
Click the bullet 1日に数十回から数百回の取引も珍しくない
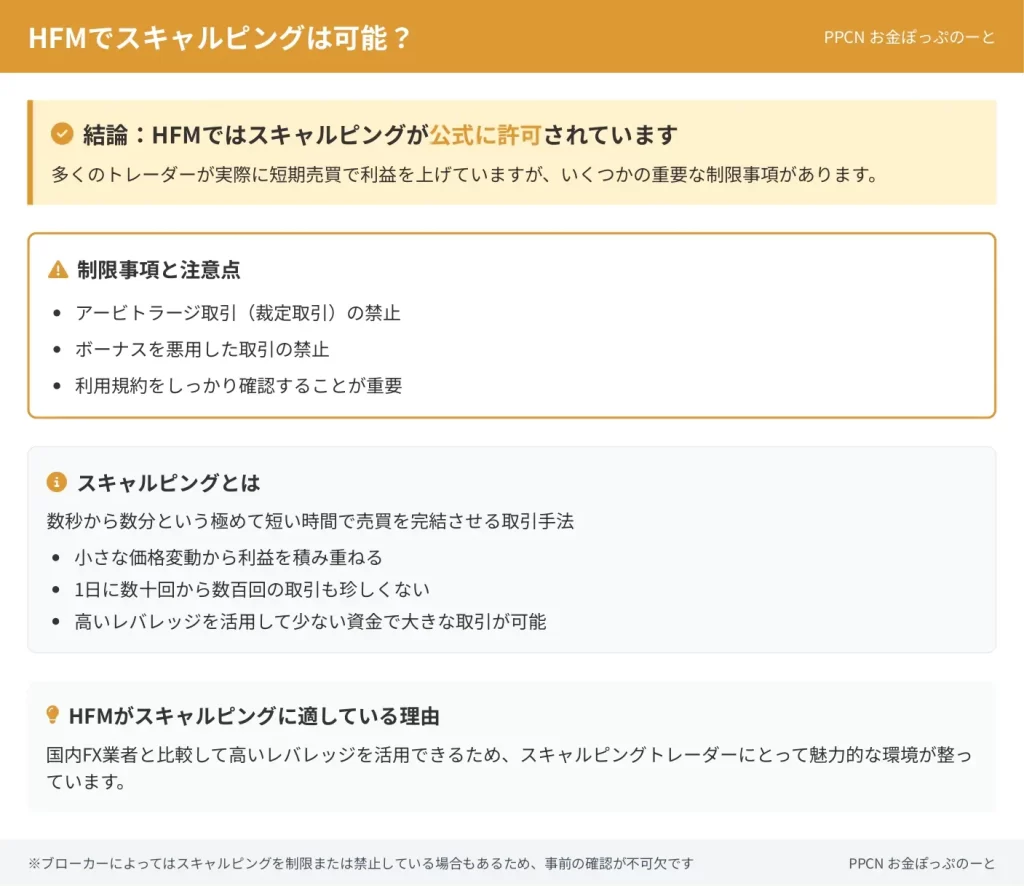point(252,589)
